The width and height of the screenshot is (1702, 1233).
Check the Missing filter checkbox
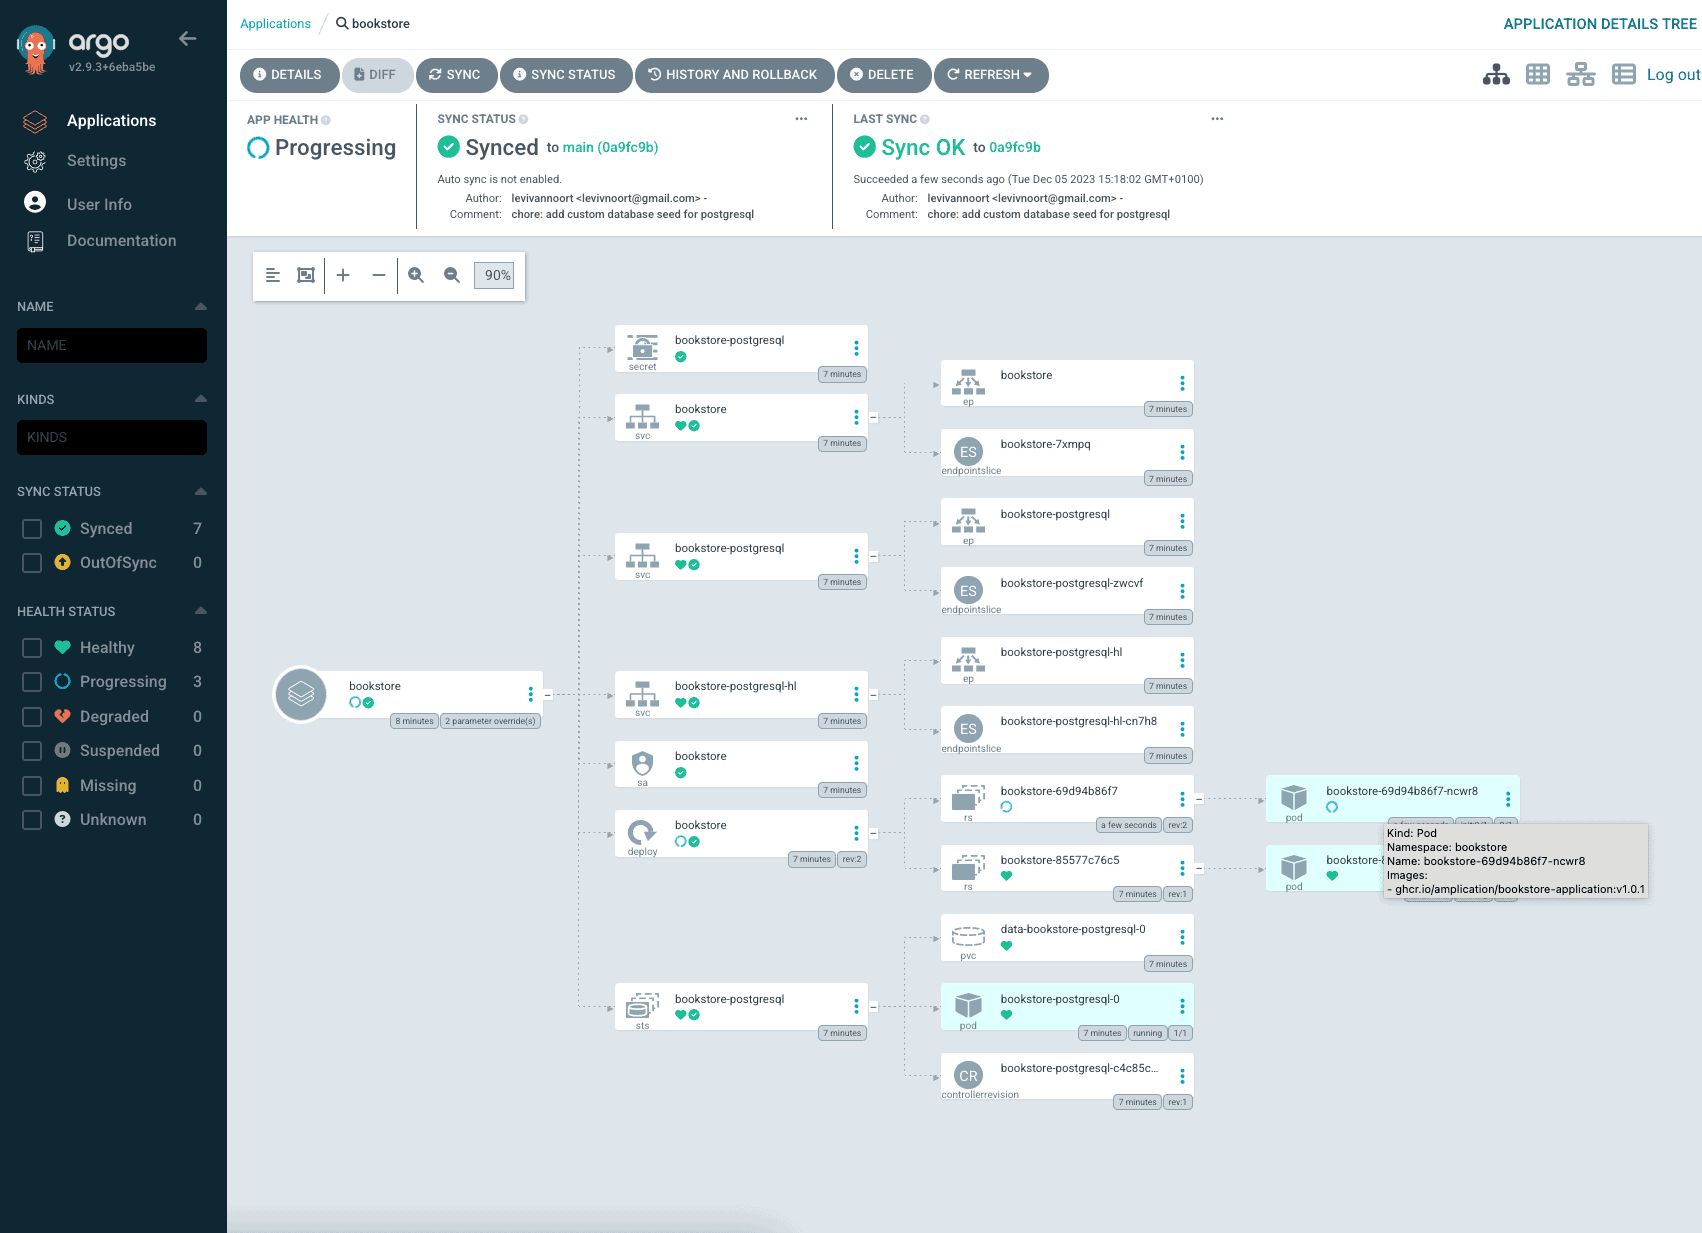point(32,786)
